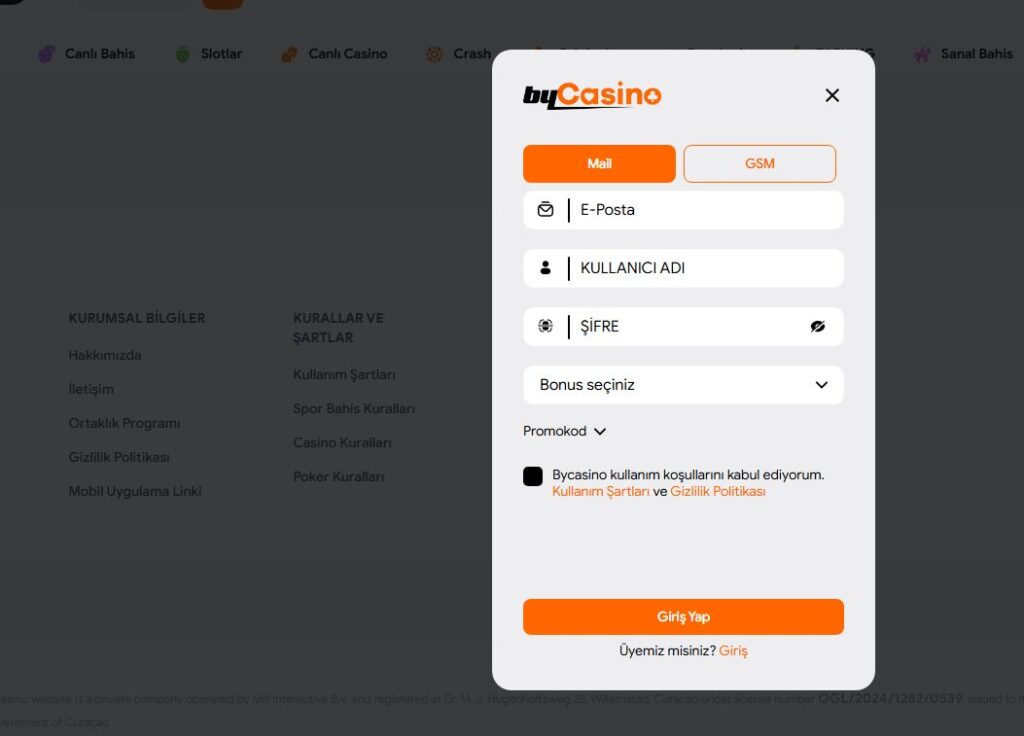1024x736 pixels.
Task: Select the Sanal Bahis icon
Action: point(921,53)
